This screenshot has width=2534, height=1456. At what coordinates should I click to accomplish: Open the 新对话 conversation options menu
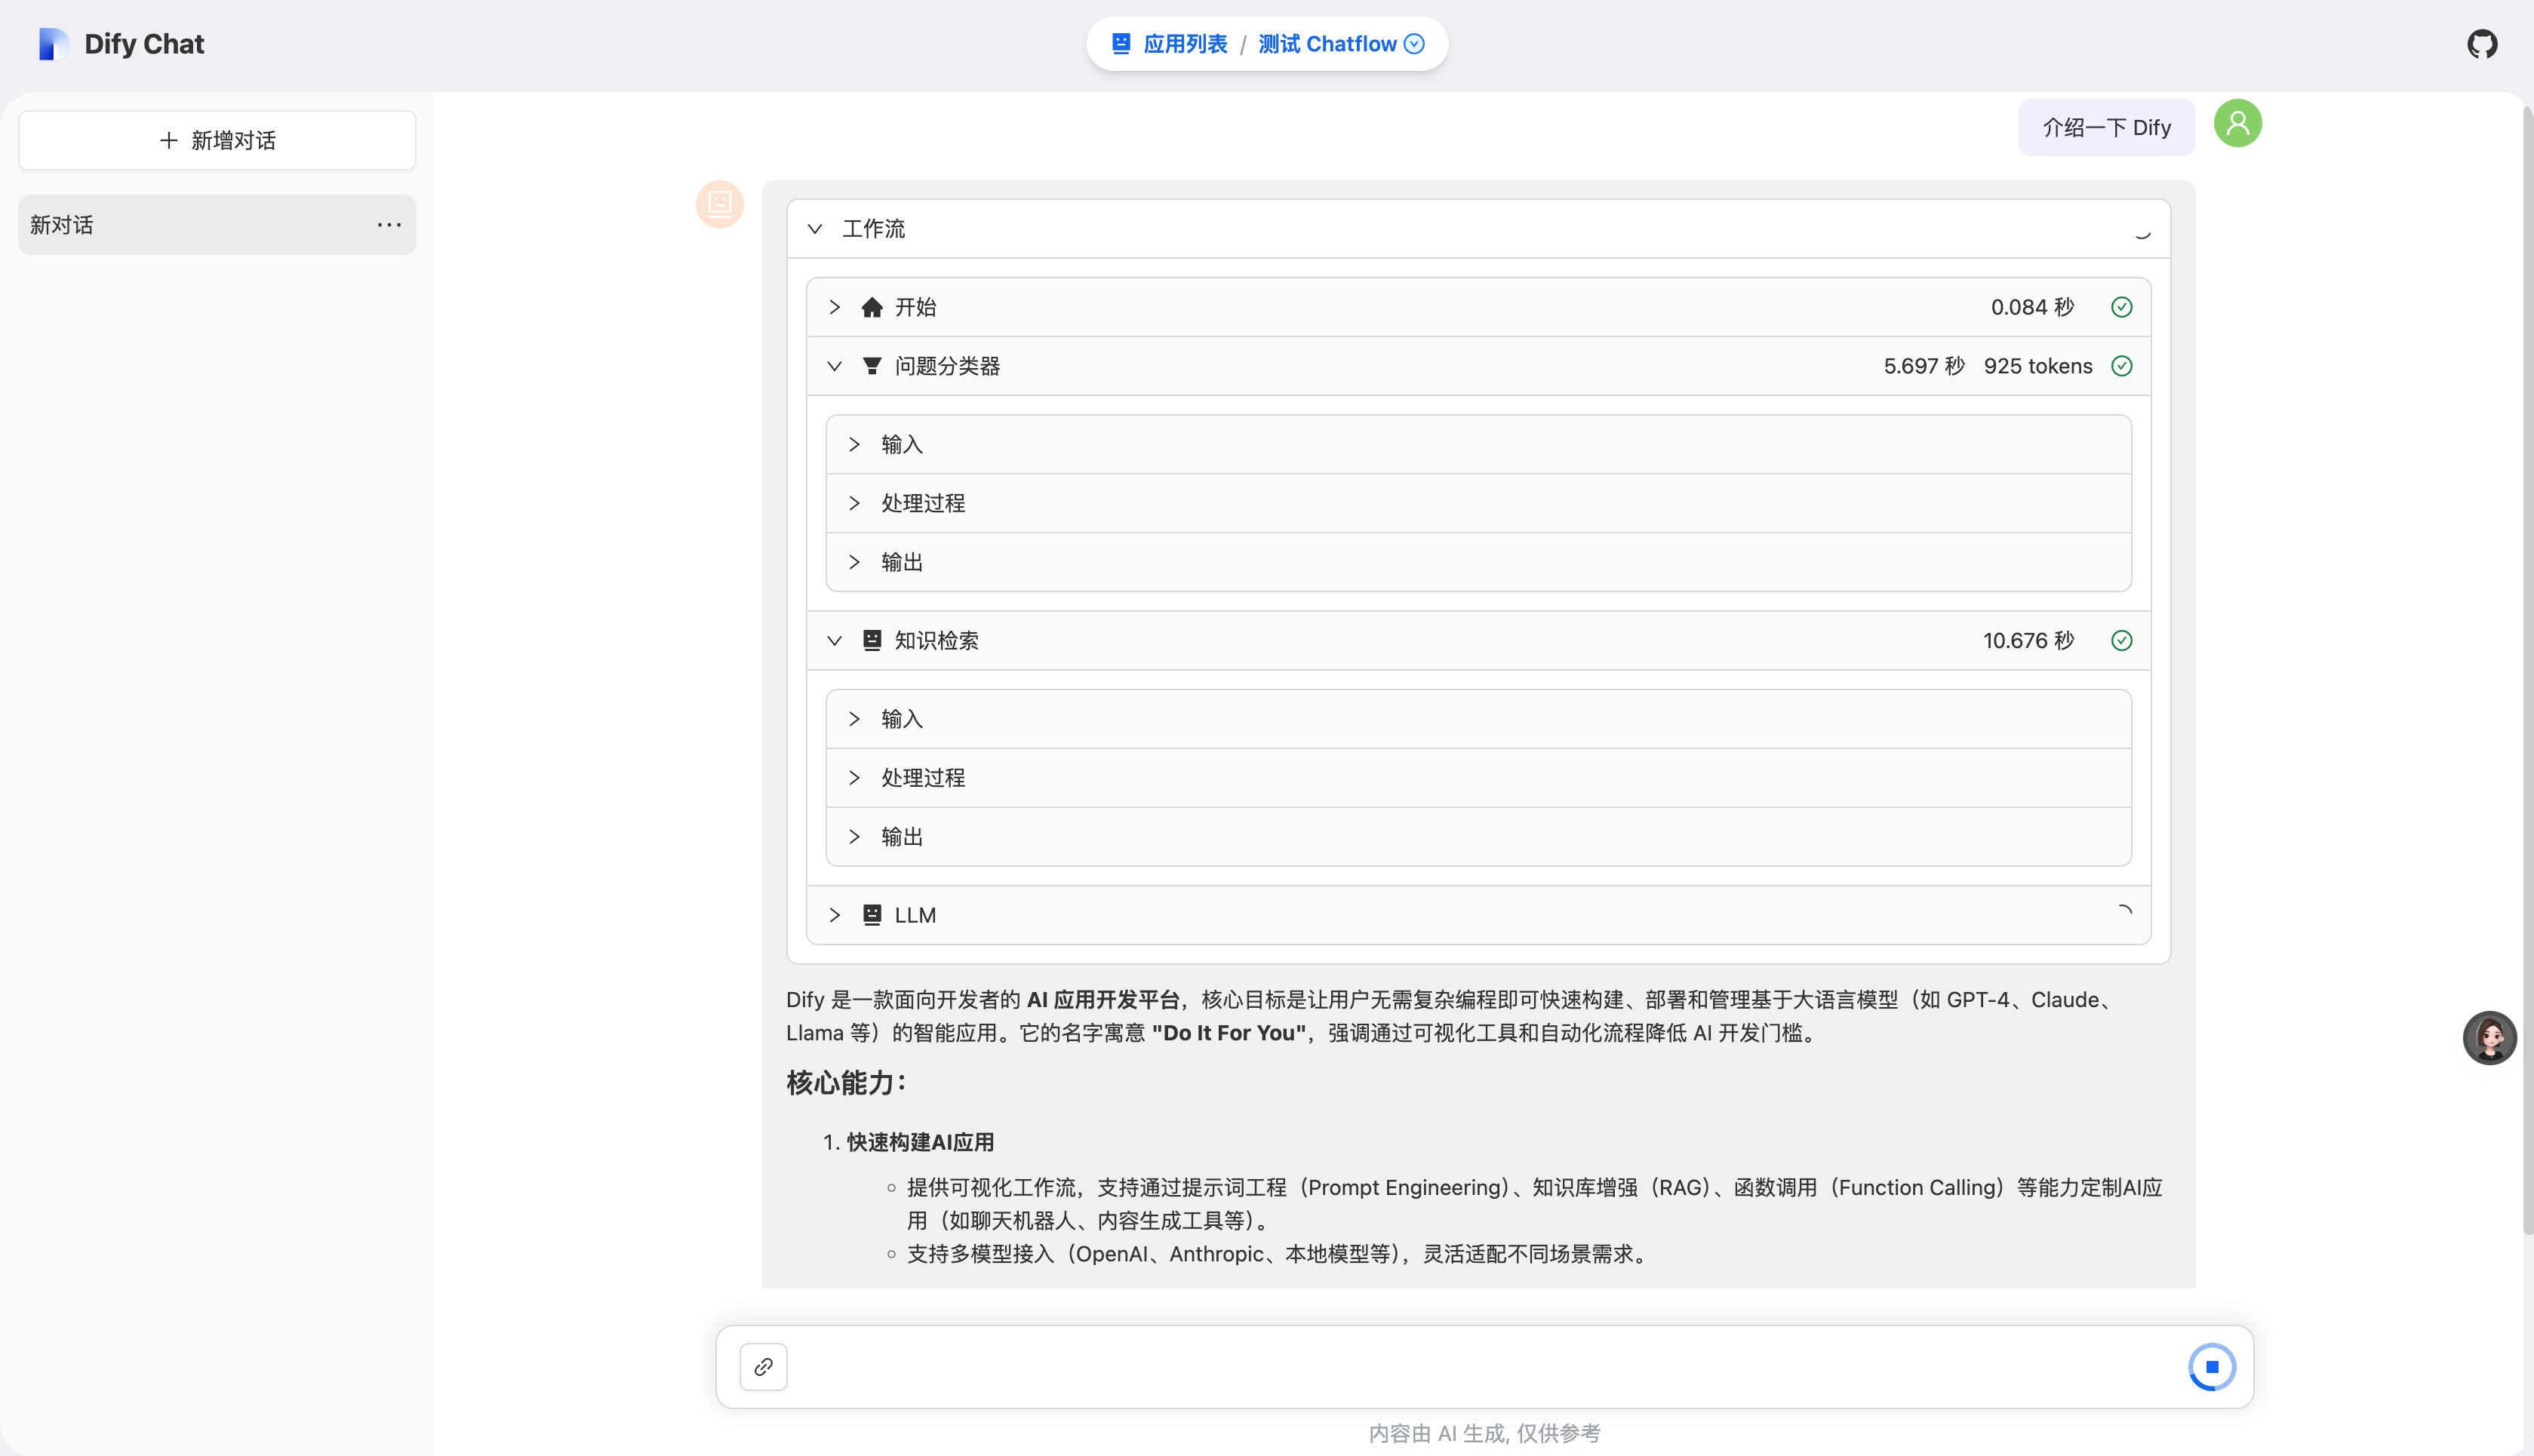pyautogui.click(x=388, y=224)
